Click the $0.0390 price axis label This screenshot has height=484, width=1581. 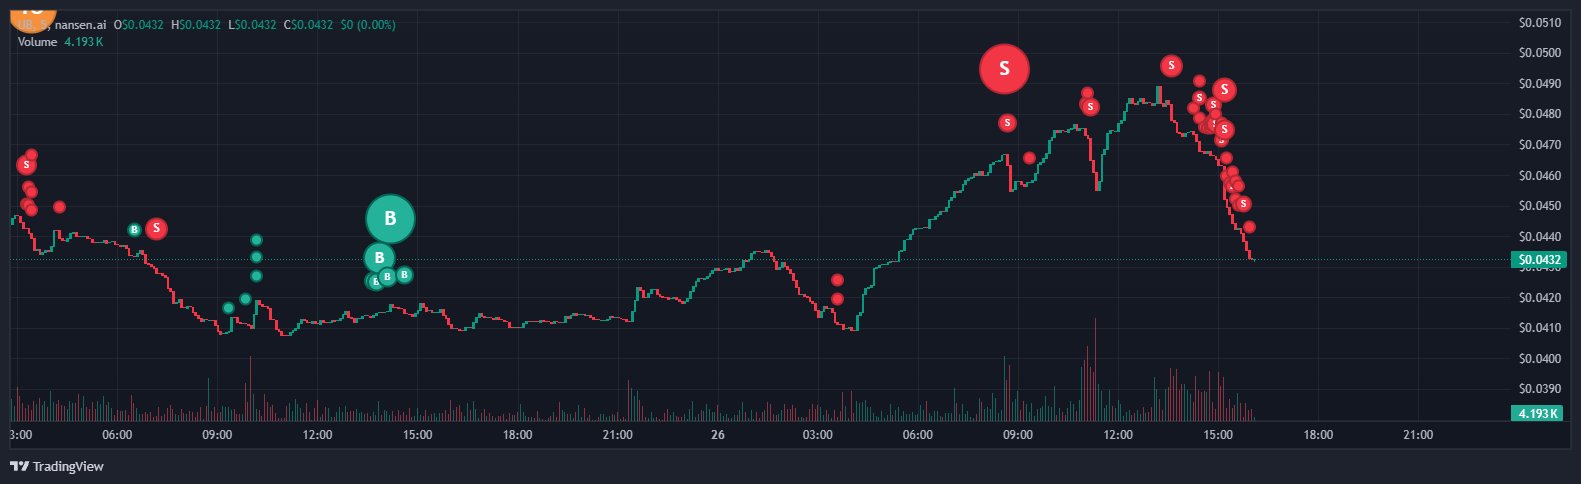coord(1539,389)
